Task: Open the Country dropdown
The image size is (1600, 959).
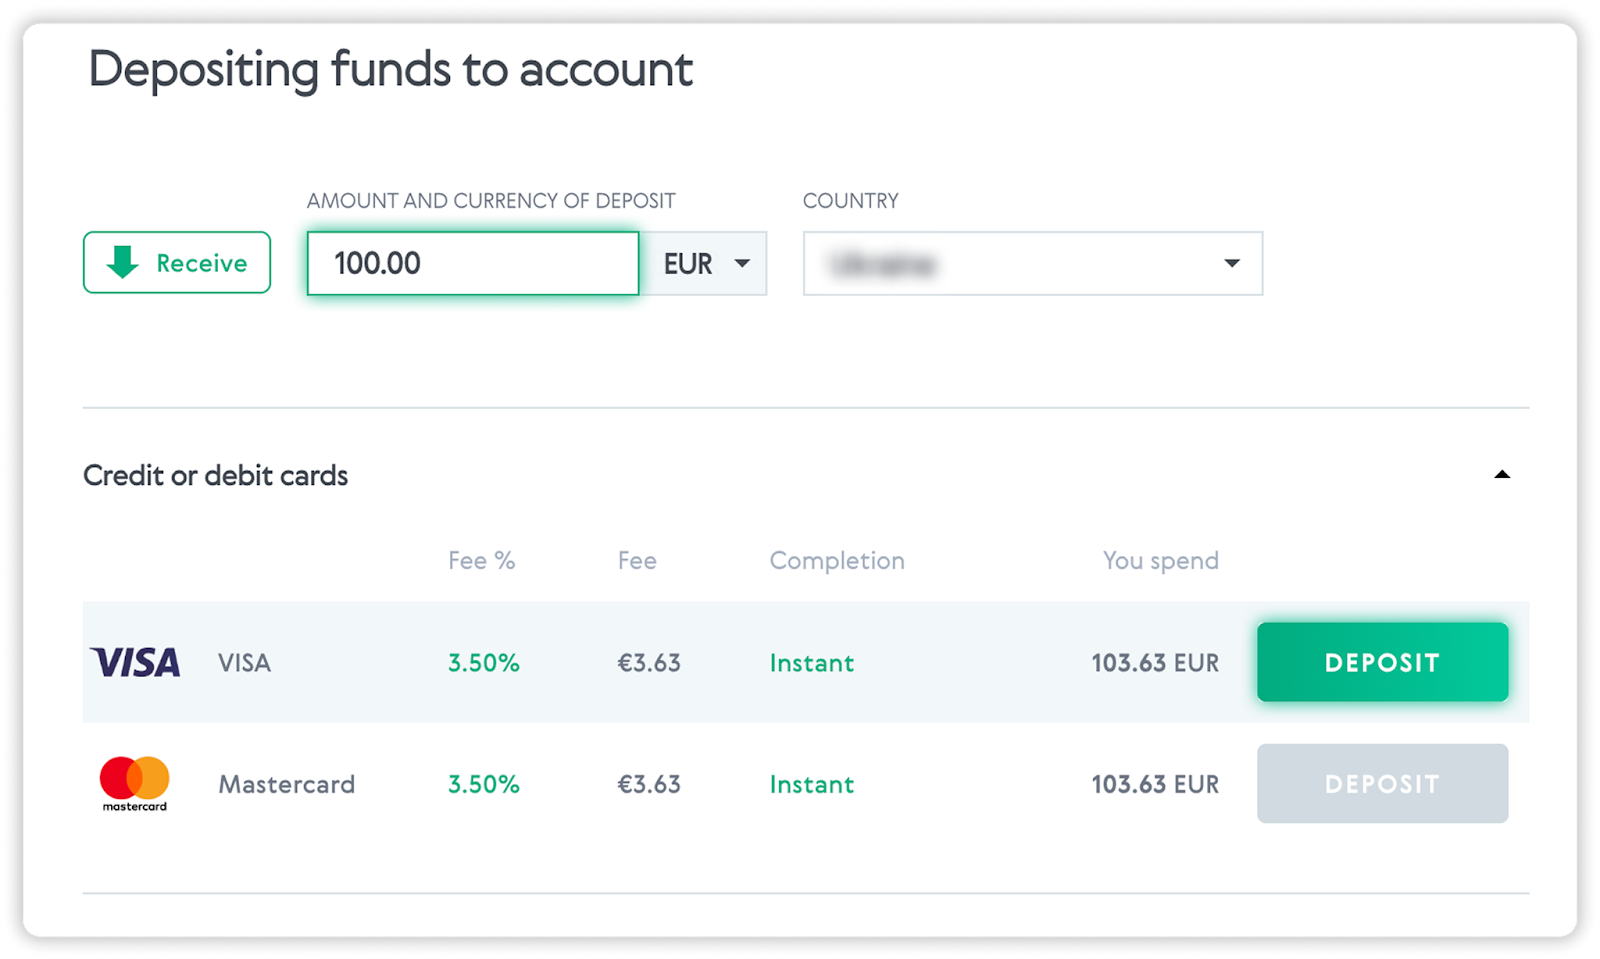Action: (1032, 263)
